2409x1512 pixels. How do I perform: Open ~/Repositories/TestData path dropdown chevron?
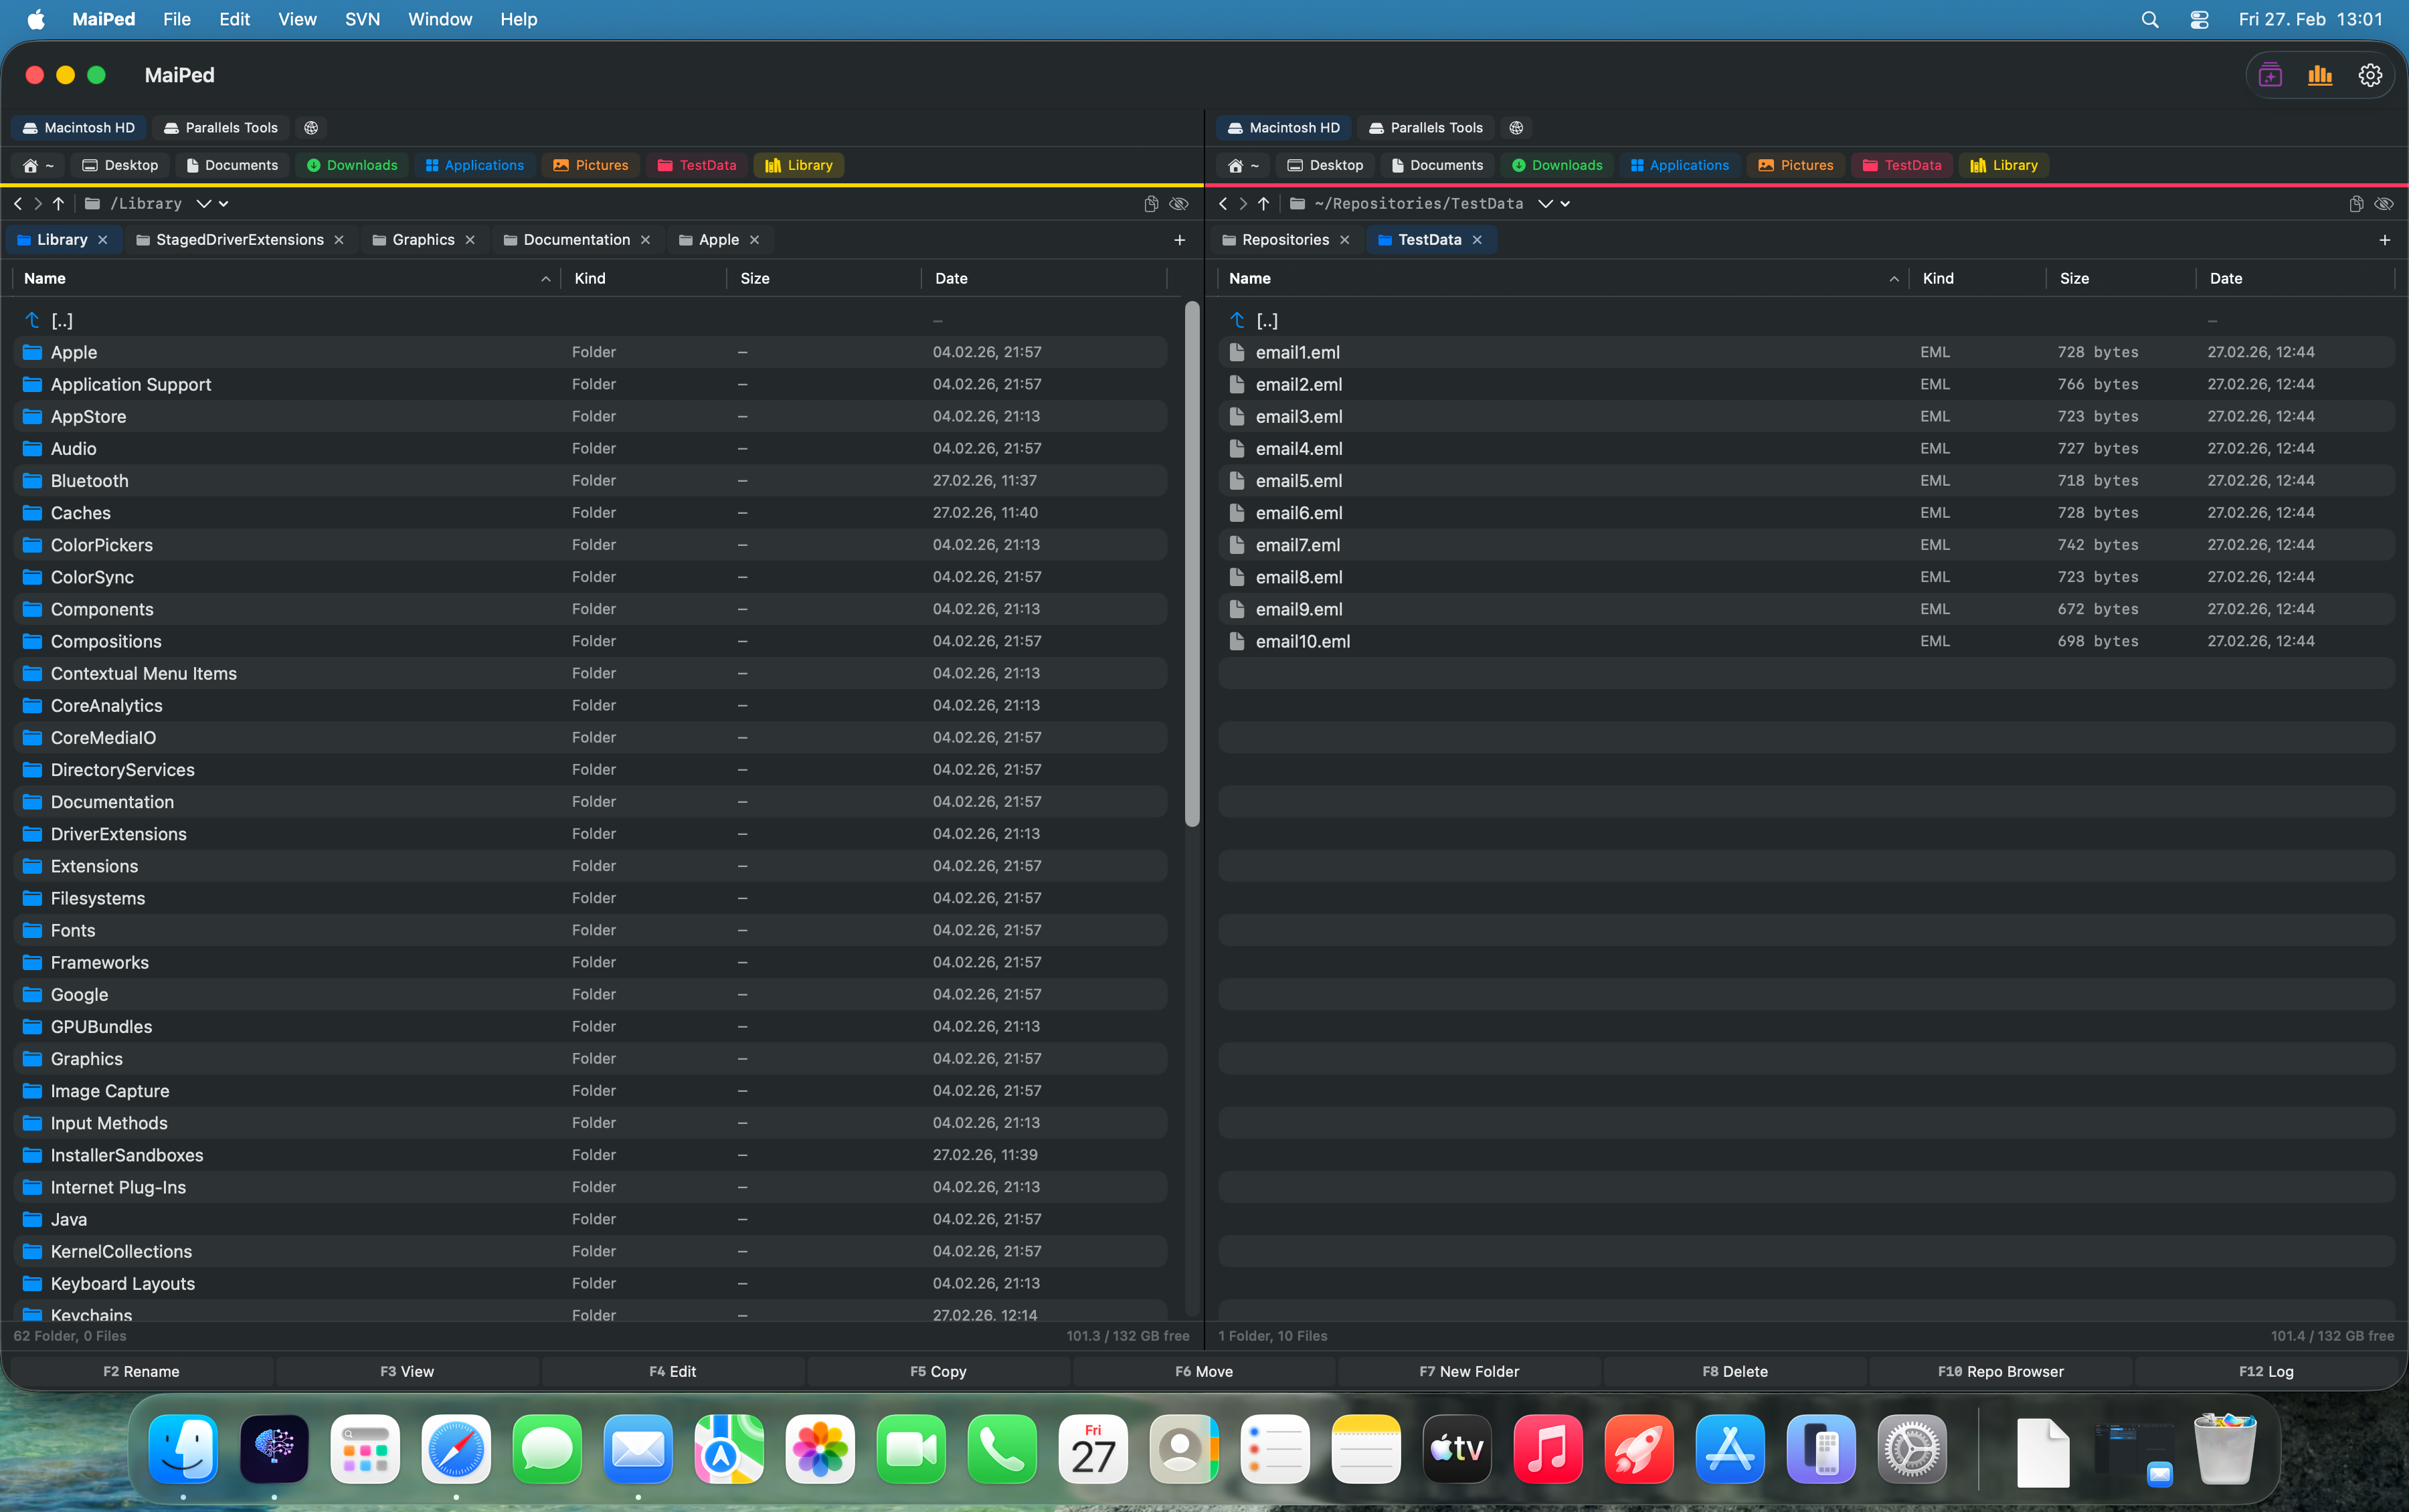click(x=1545, y=203)
